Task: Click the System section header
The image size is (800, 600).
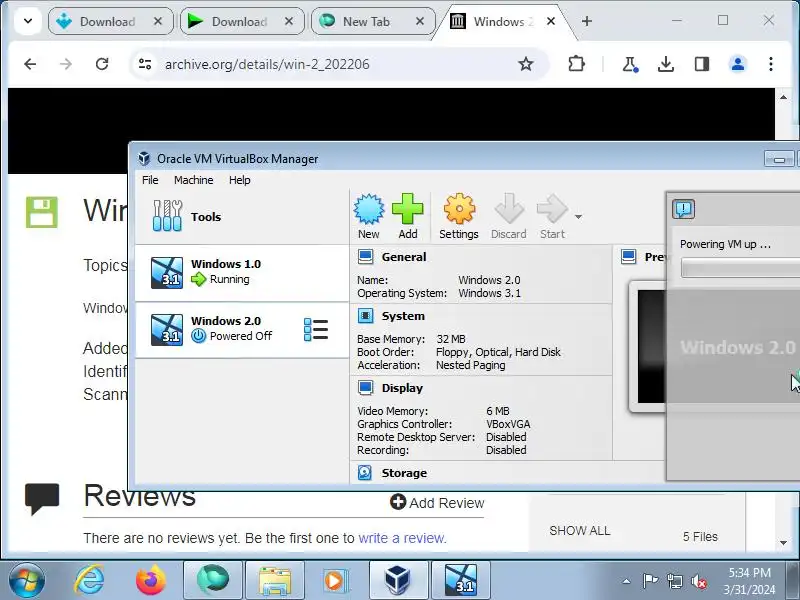Action: (403, 316)
